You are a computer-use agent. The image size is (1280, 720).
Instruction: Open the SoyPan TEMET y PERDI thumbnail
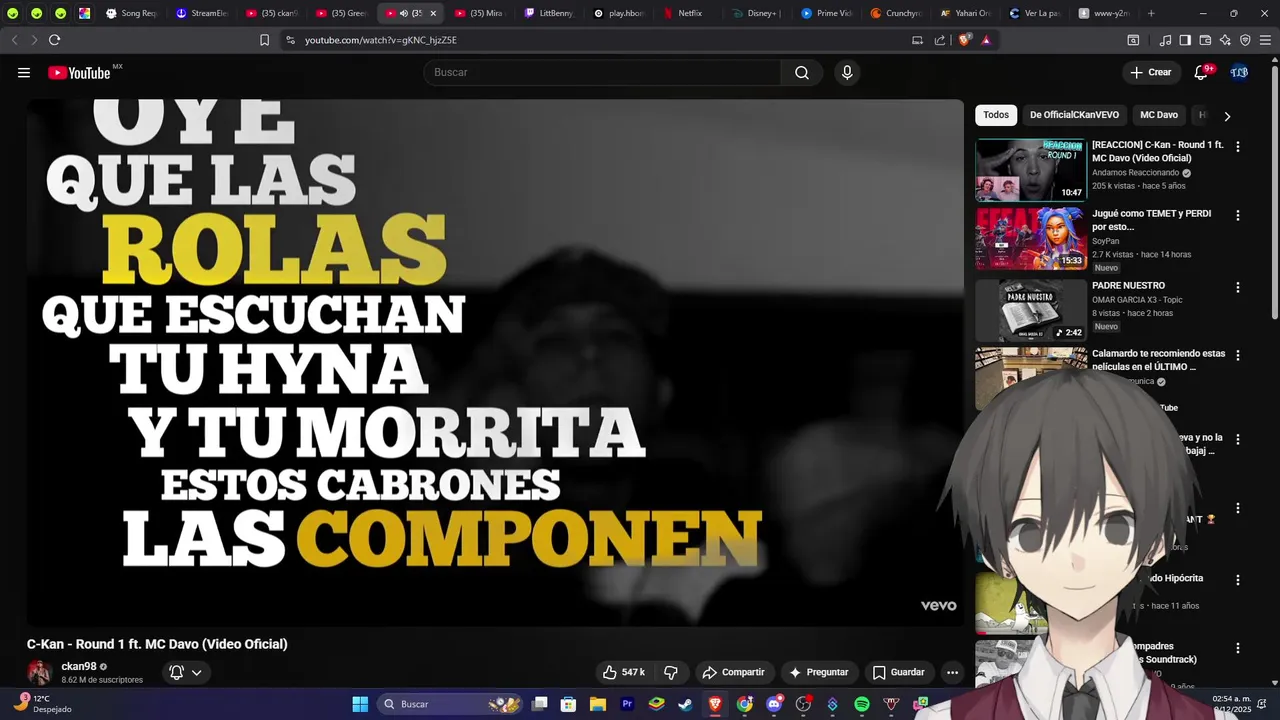coord(1031,239)
